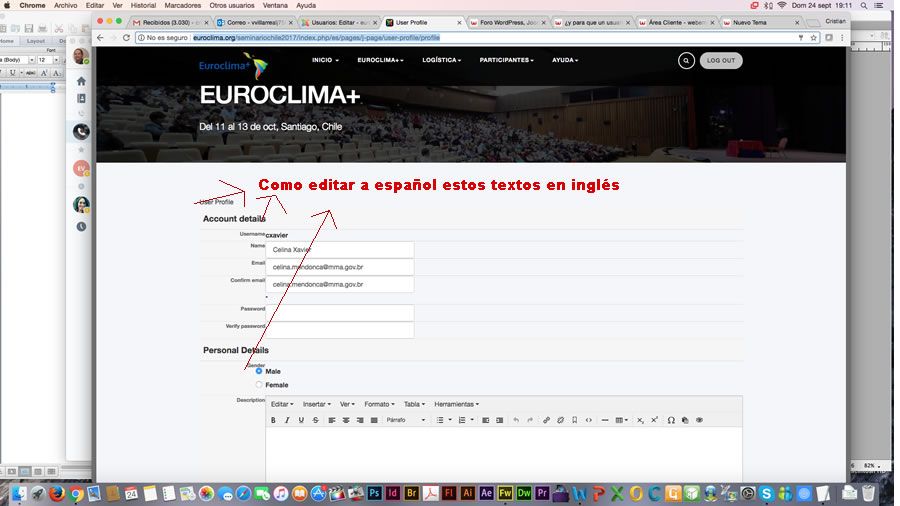Click the Chrome address bar URL
The image size is (900, 506).
[x=316, y=37]
